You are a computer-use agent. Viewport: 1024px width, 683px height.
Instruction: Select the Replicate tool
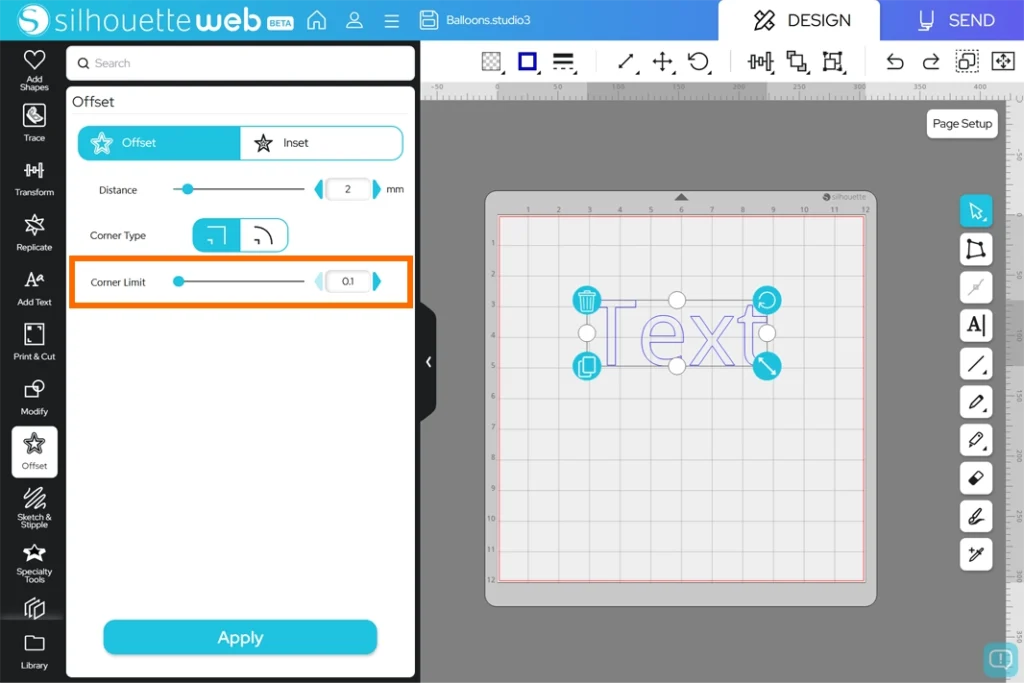[x=34, y=231]
